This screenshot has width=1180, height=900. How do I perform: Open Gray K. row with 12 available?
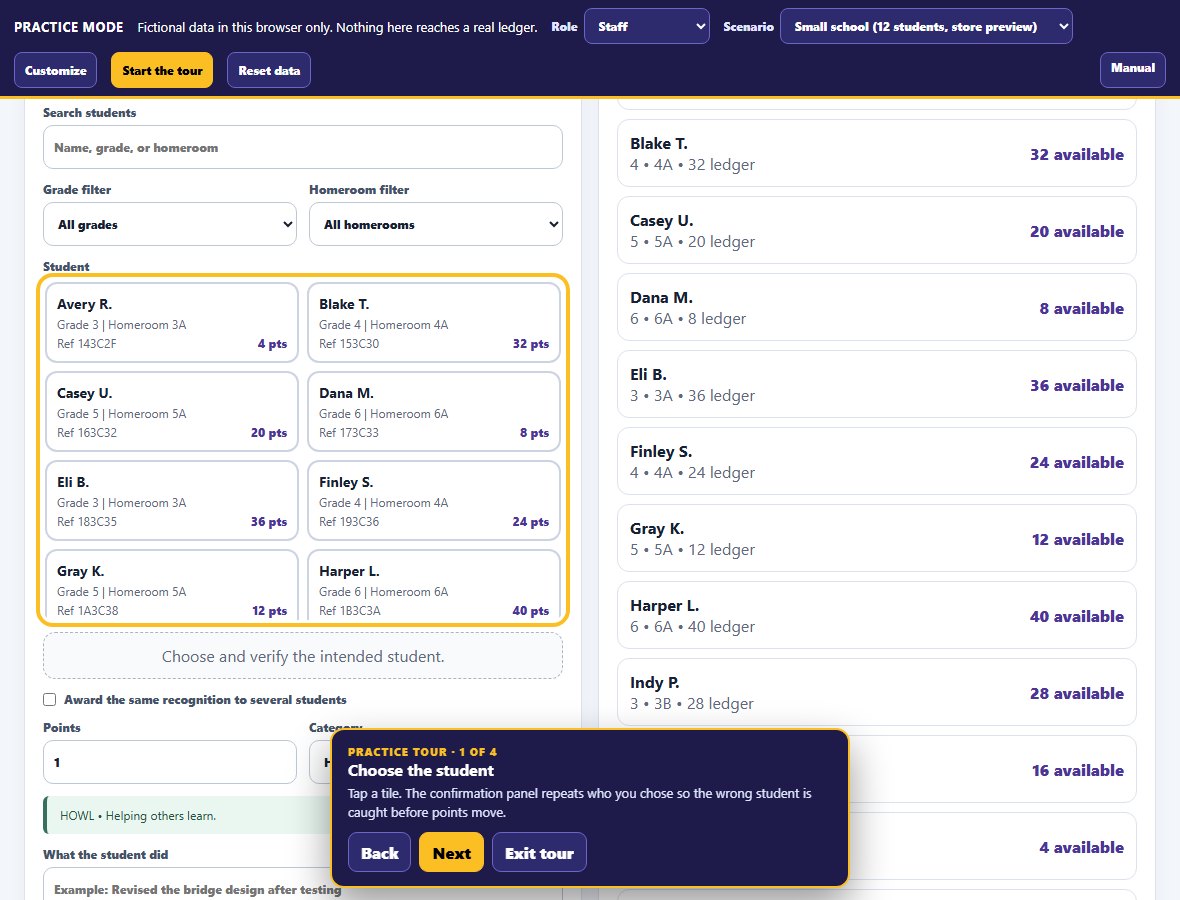point(877,538)
